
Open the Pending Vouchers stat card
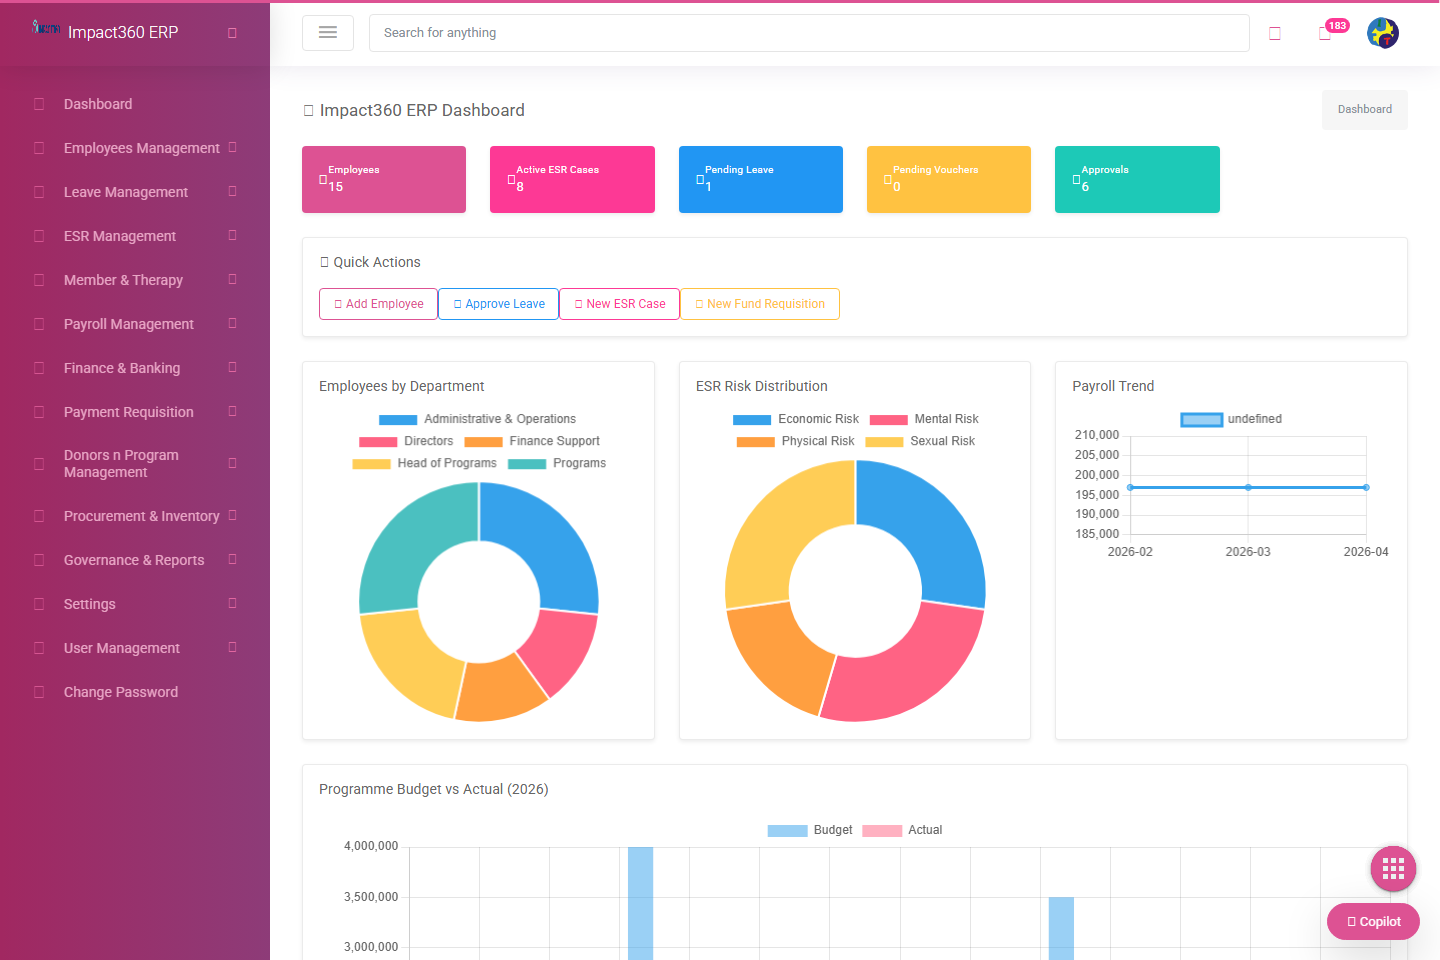949,179
